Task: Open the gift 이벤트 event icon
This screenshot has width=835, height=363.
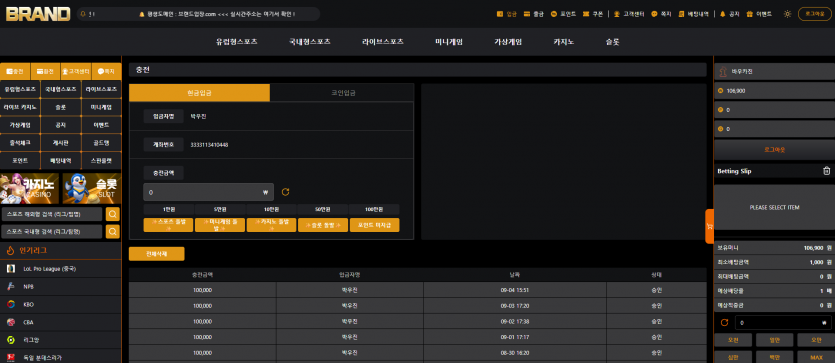Action: (x=749, y=14)
